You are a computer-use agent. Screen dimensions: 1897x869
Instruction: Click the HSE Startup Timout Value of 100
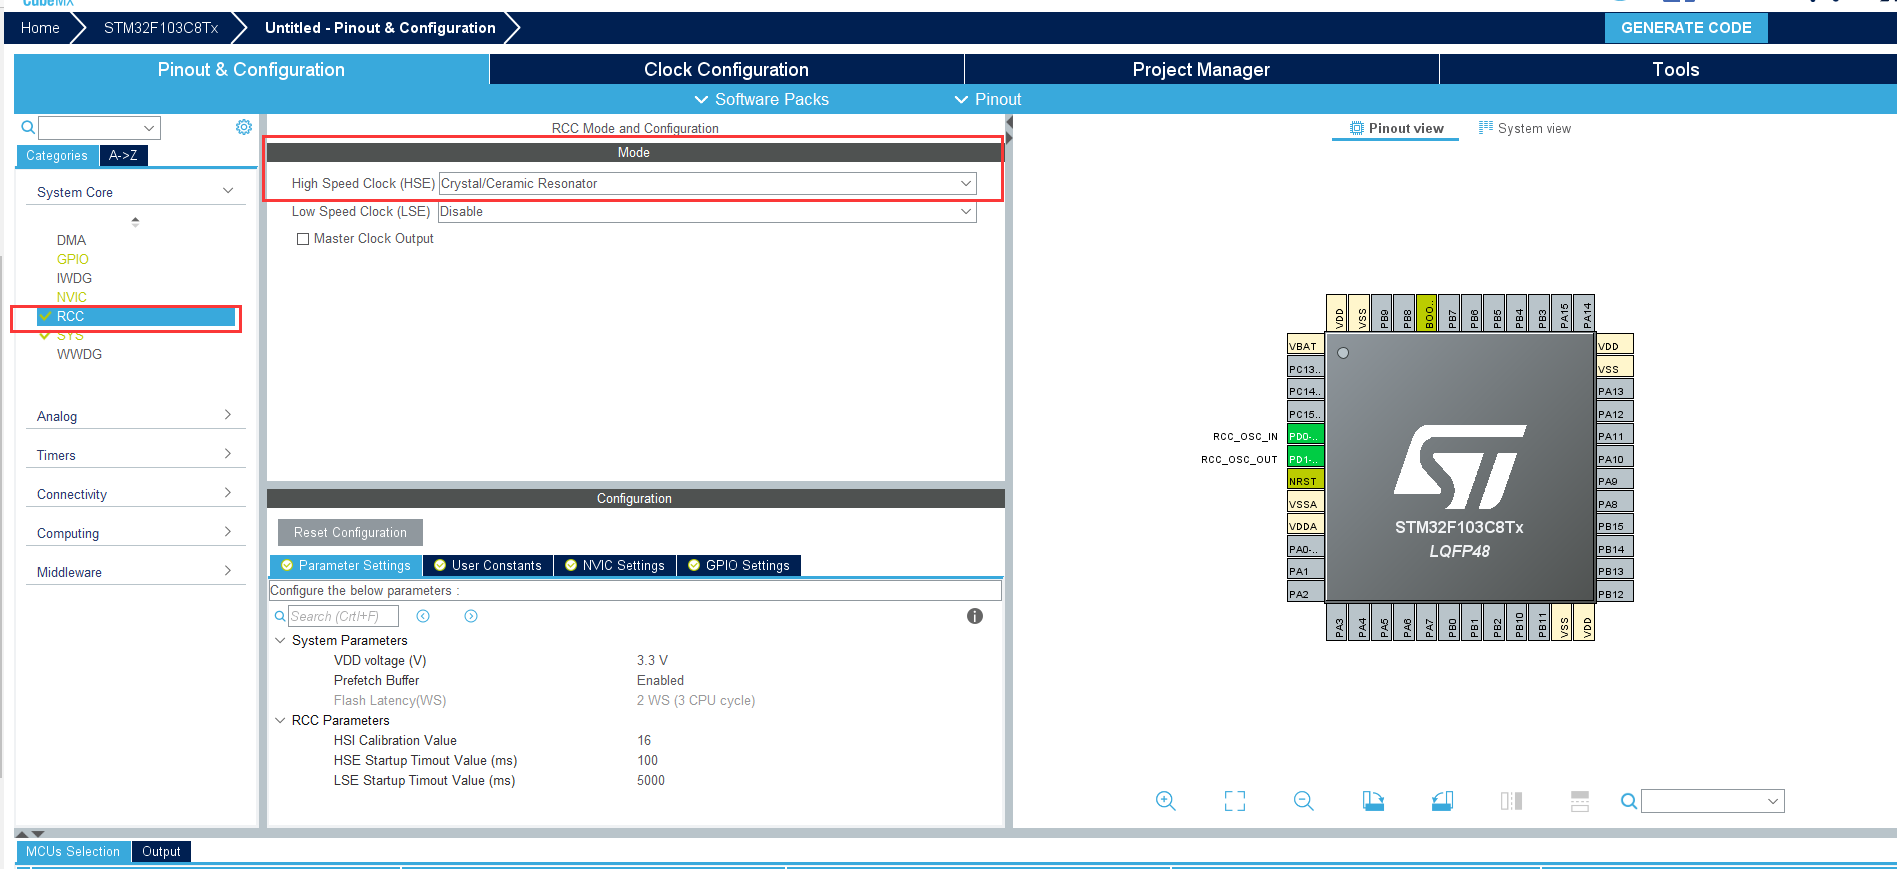tap(647, 760)
